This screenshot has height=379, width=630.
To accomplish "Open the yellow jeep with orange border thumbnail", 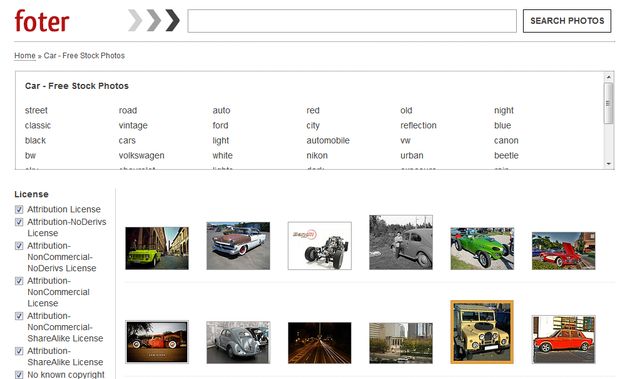I will coord(482,332).
